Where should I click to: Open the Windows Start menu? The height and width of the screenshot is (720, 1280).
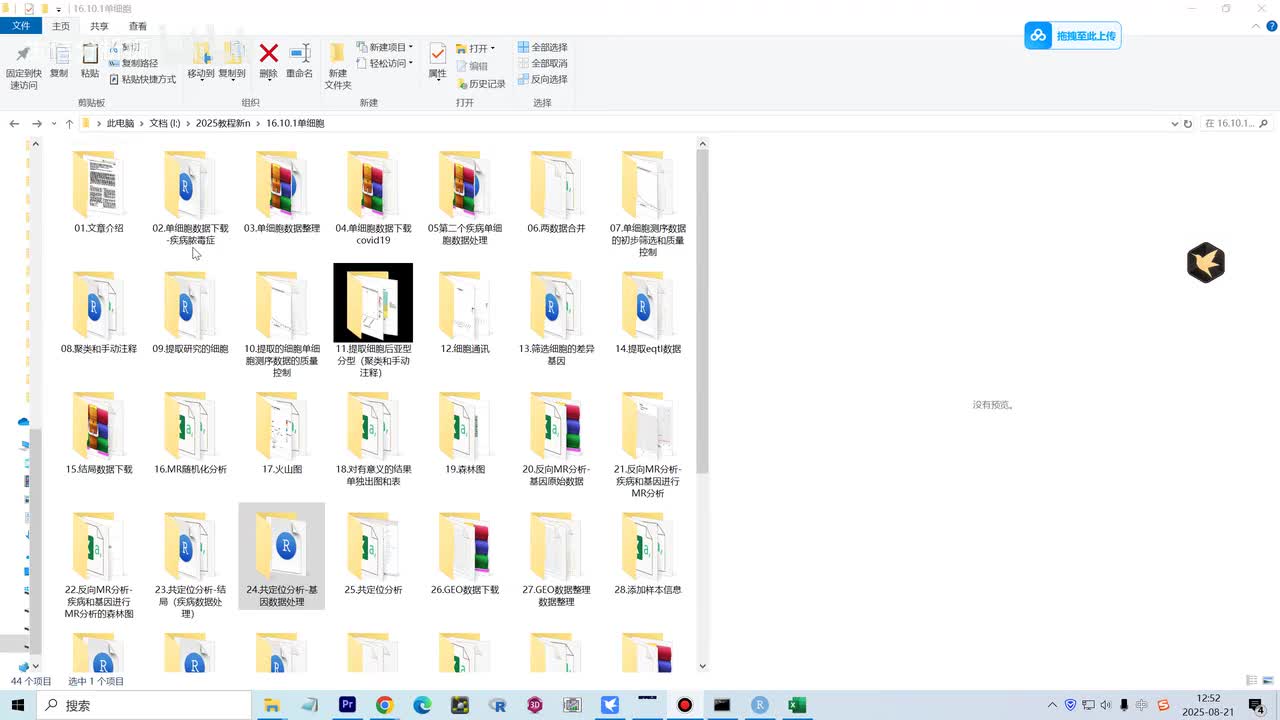click(x=18, y=705)
